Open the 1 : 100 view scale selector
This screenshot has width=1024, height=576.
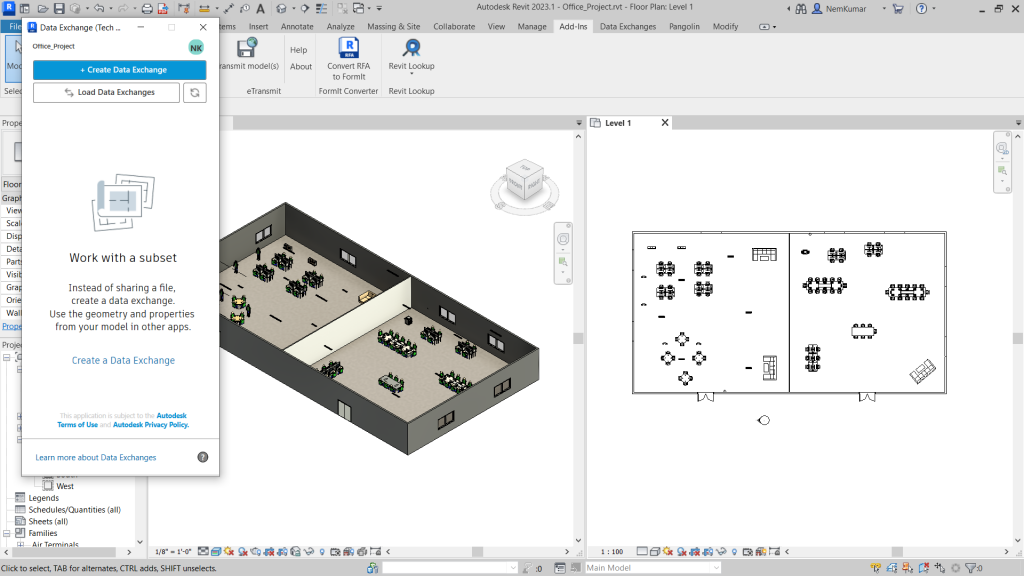[x=612, y=552]
